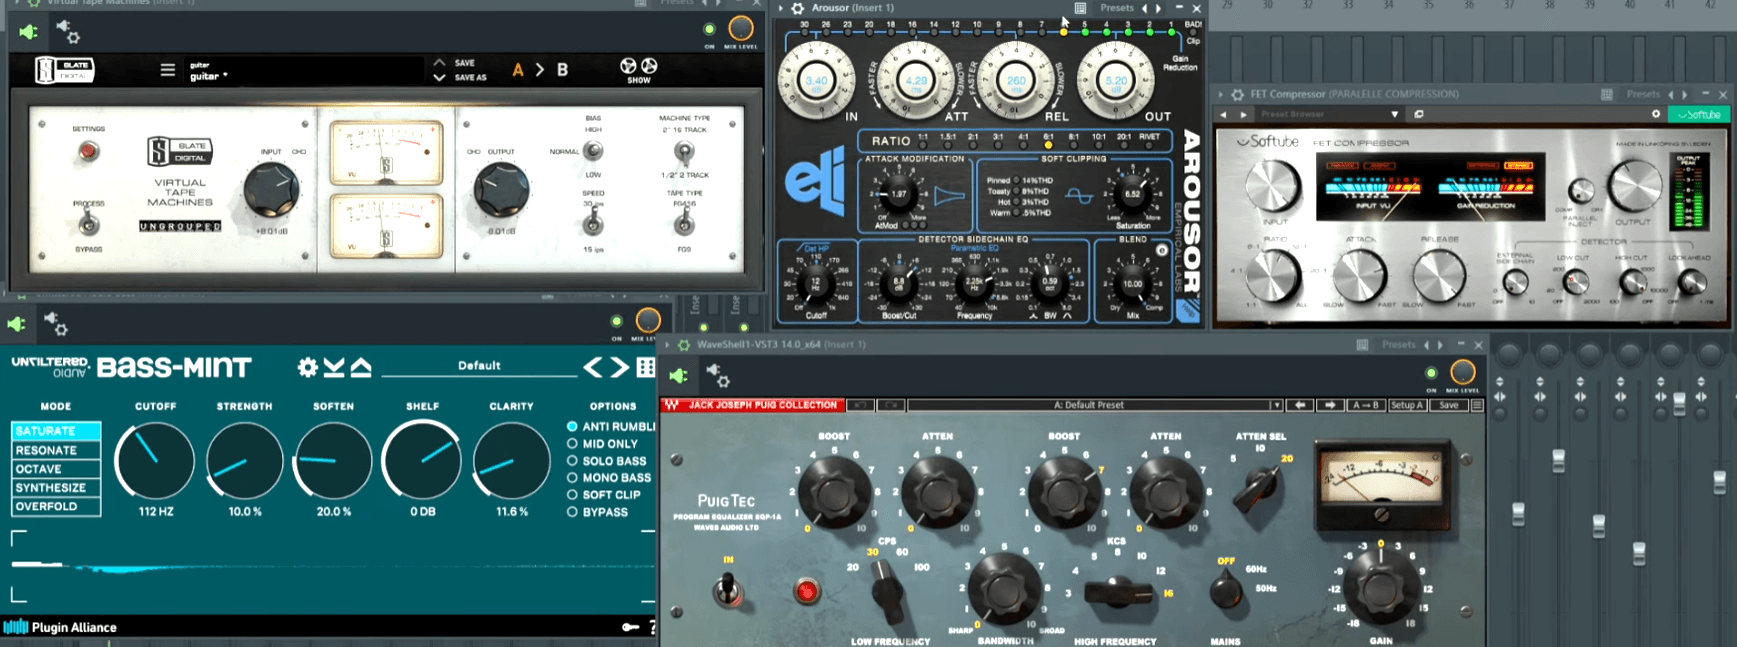Click the green plug icon in WaveShell

[679, 376]
